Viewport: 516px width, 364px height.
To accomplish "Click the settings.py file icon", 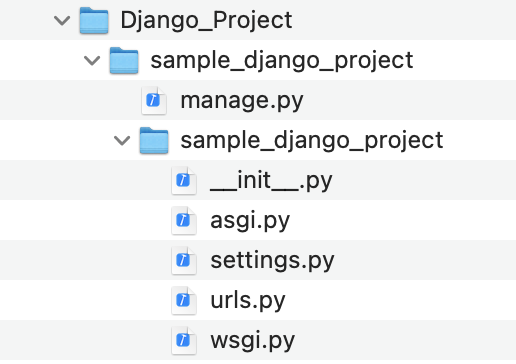I will pos(184,260).
